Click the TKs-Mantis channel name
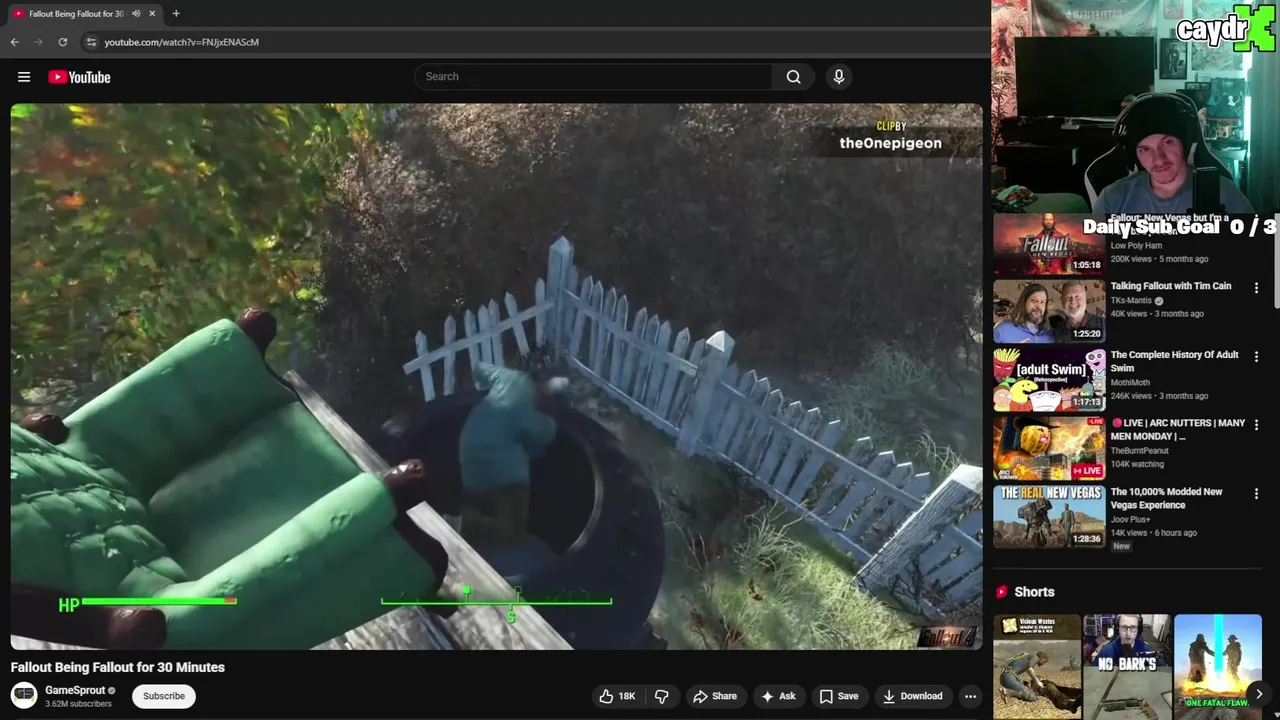Viewport: 1280px width, 720px height. [1132, 300]
